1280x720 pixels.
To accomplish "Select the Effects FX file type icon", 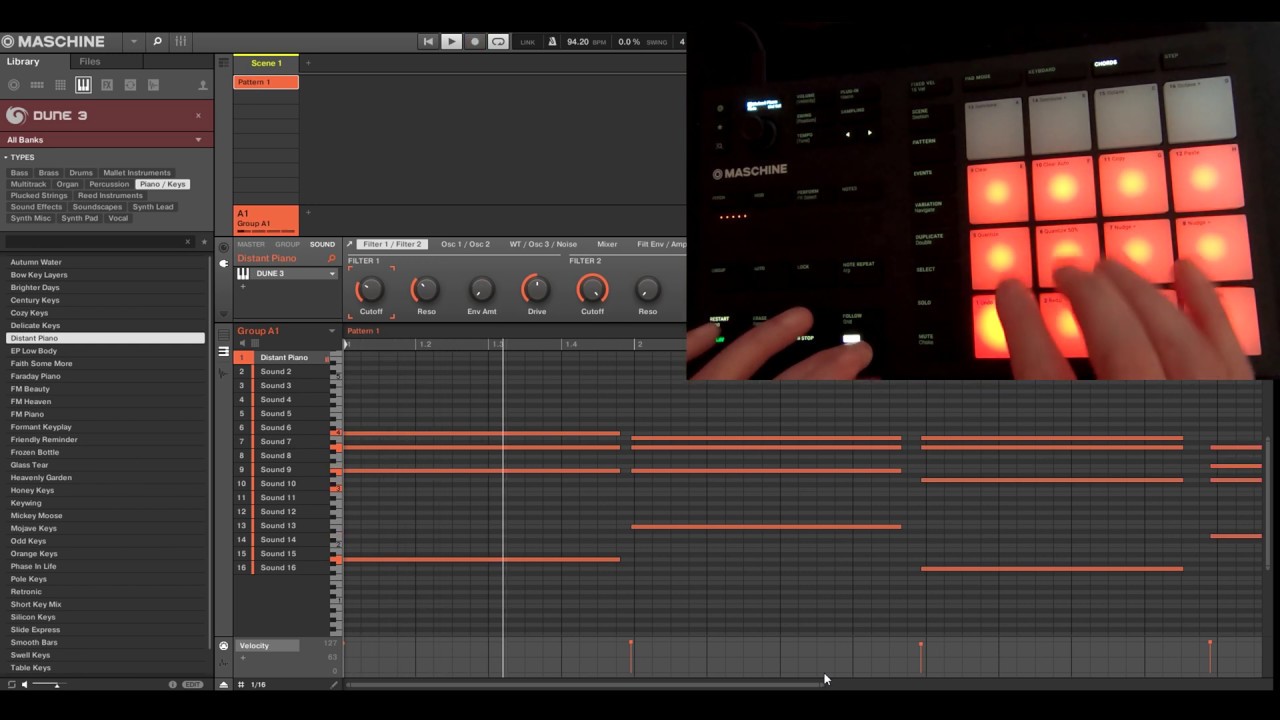I will [107, 85].
